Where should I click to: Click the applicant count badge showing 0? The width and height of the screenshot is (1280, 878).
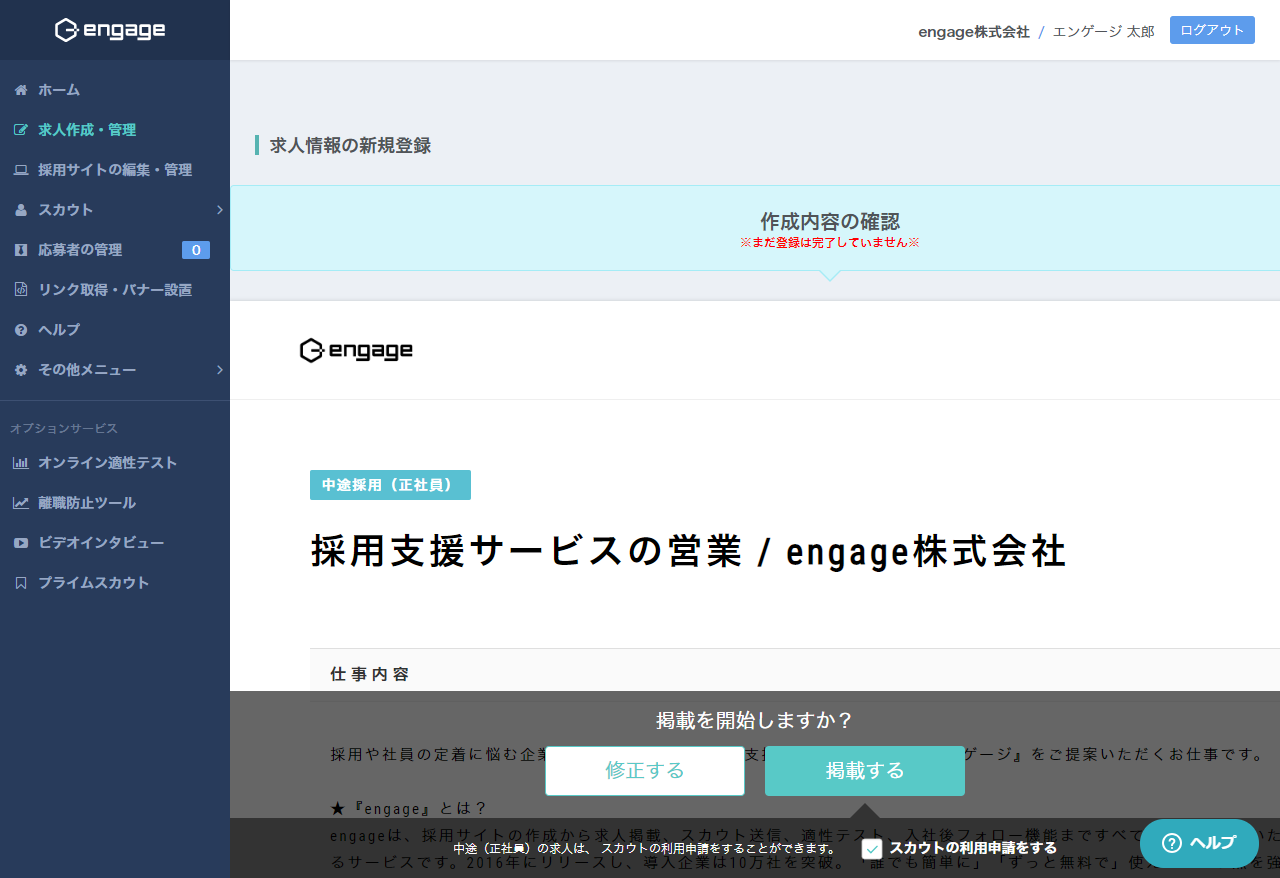coord(196,250)
